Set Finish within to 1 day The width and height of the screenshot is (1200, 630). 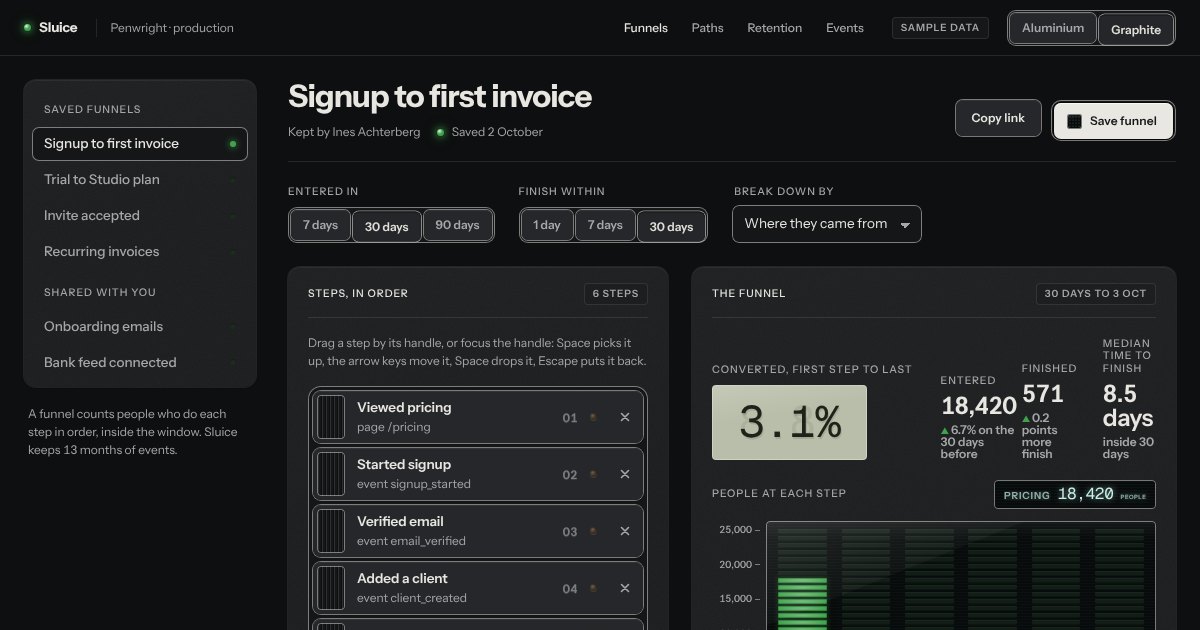click(547, 225)
